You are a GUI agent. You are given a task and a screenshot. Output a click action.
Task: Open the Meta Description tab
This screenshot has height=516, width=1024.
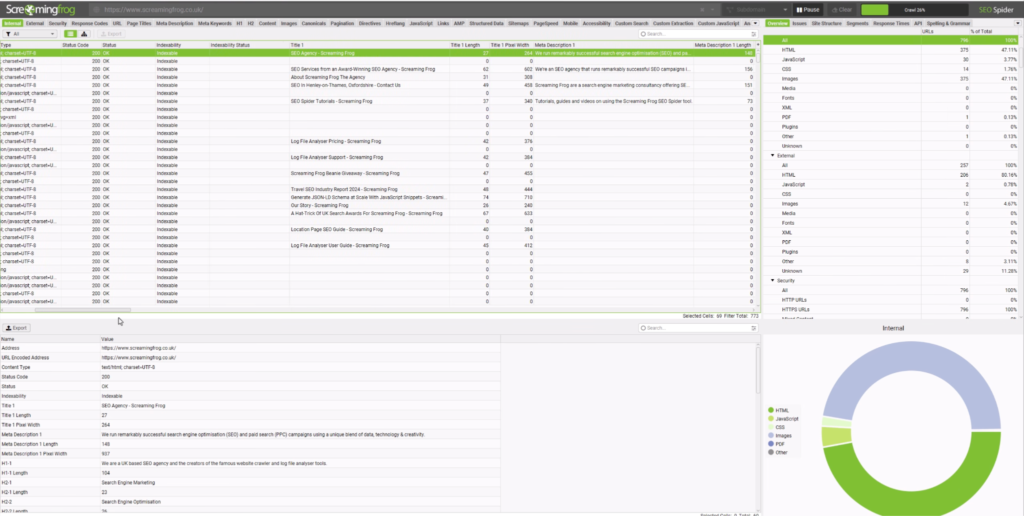pyautogui.click(x=174, y=24)
